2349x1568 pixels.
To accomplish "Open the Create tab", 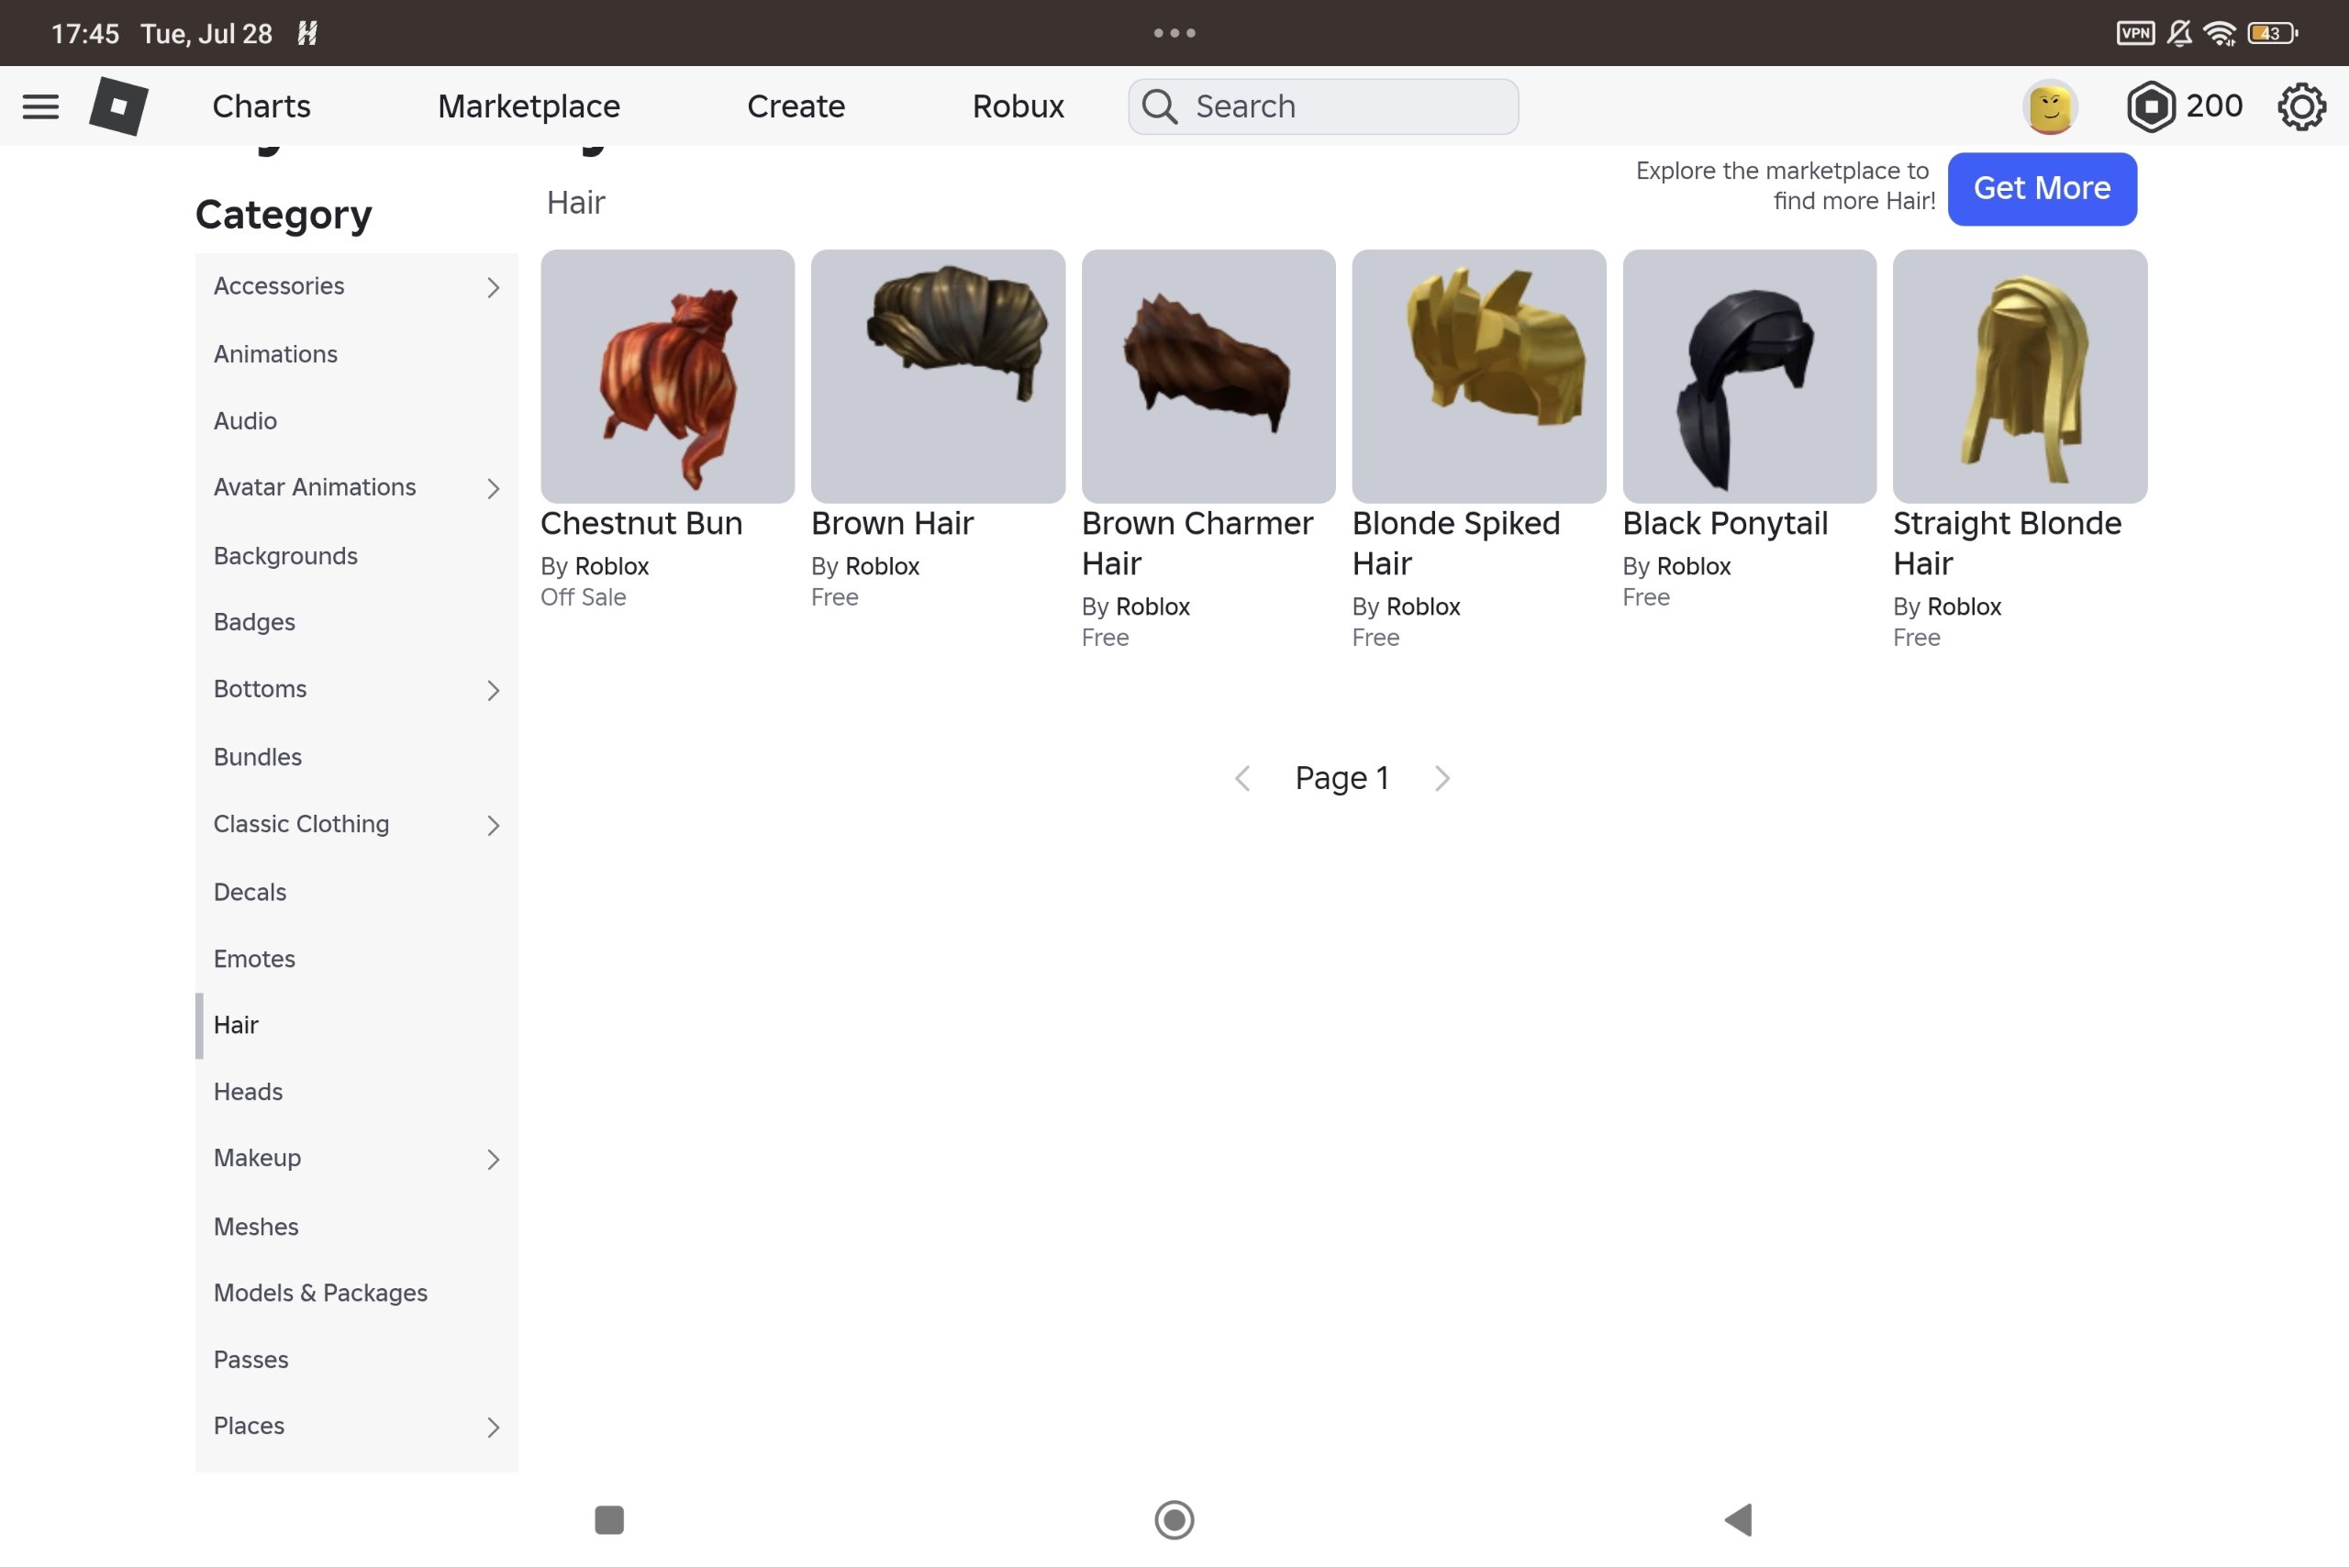I will [x=796, y=106].
